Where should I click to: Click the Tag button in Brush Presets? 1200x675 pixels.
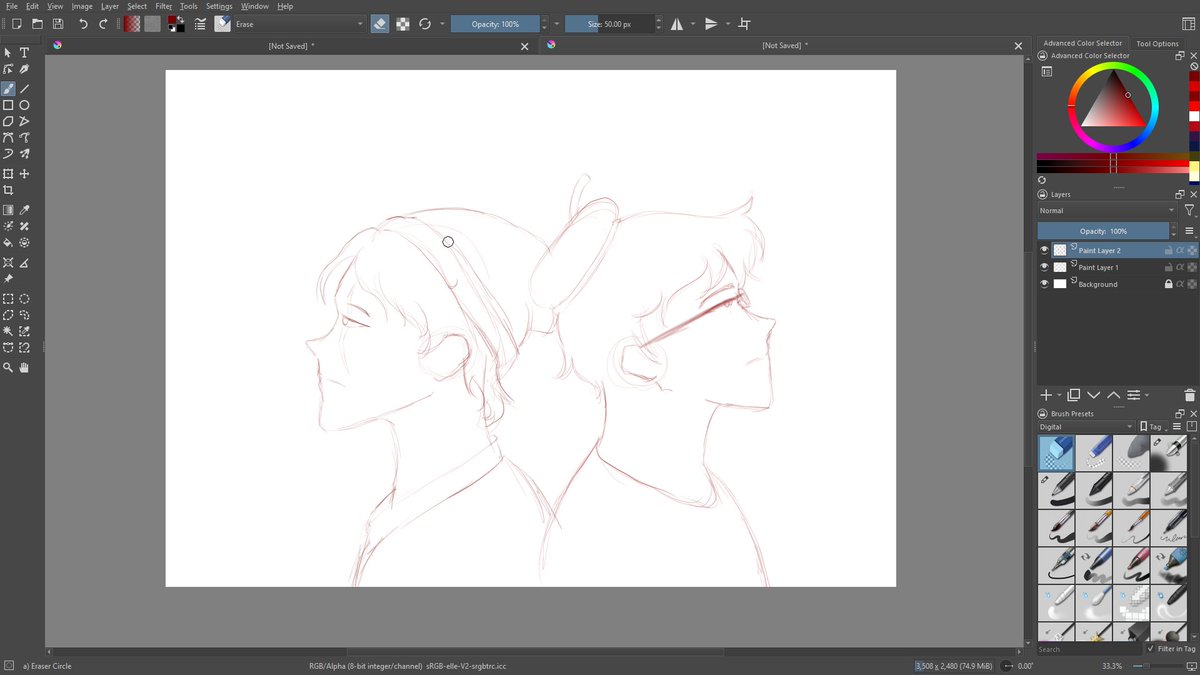pyautogui.click(x=1154, y=427)
